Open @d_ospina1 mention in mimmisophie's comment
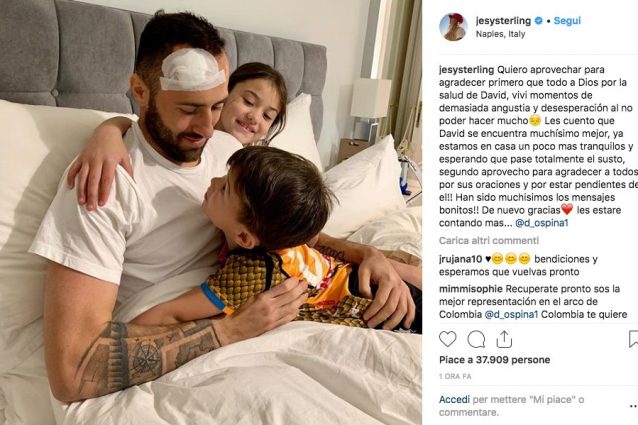 (511, 314)
